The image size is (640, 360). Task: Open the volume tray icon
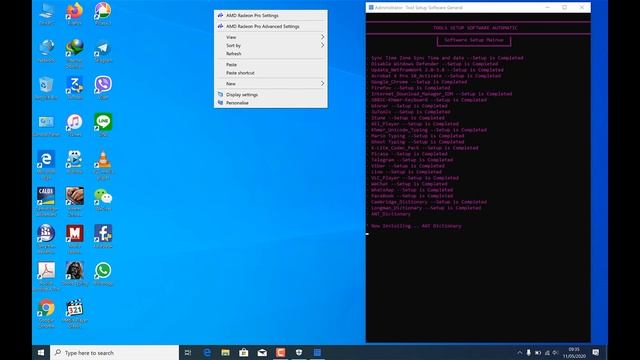click(x=556, y=353)
